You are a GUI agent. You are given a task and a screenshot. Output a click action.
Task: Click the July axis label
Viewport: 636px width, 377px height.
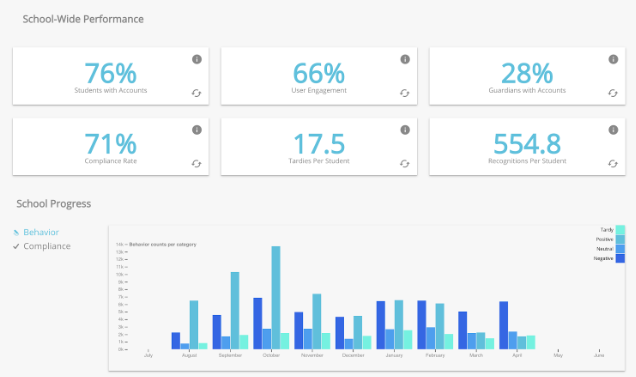(148, 355)
